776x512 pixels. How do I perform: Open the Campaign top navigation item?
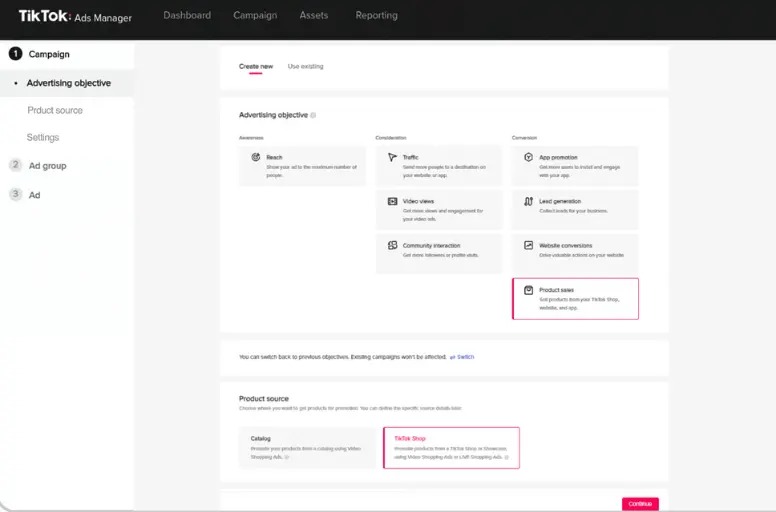point(255,15)
